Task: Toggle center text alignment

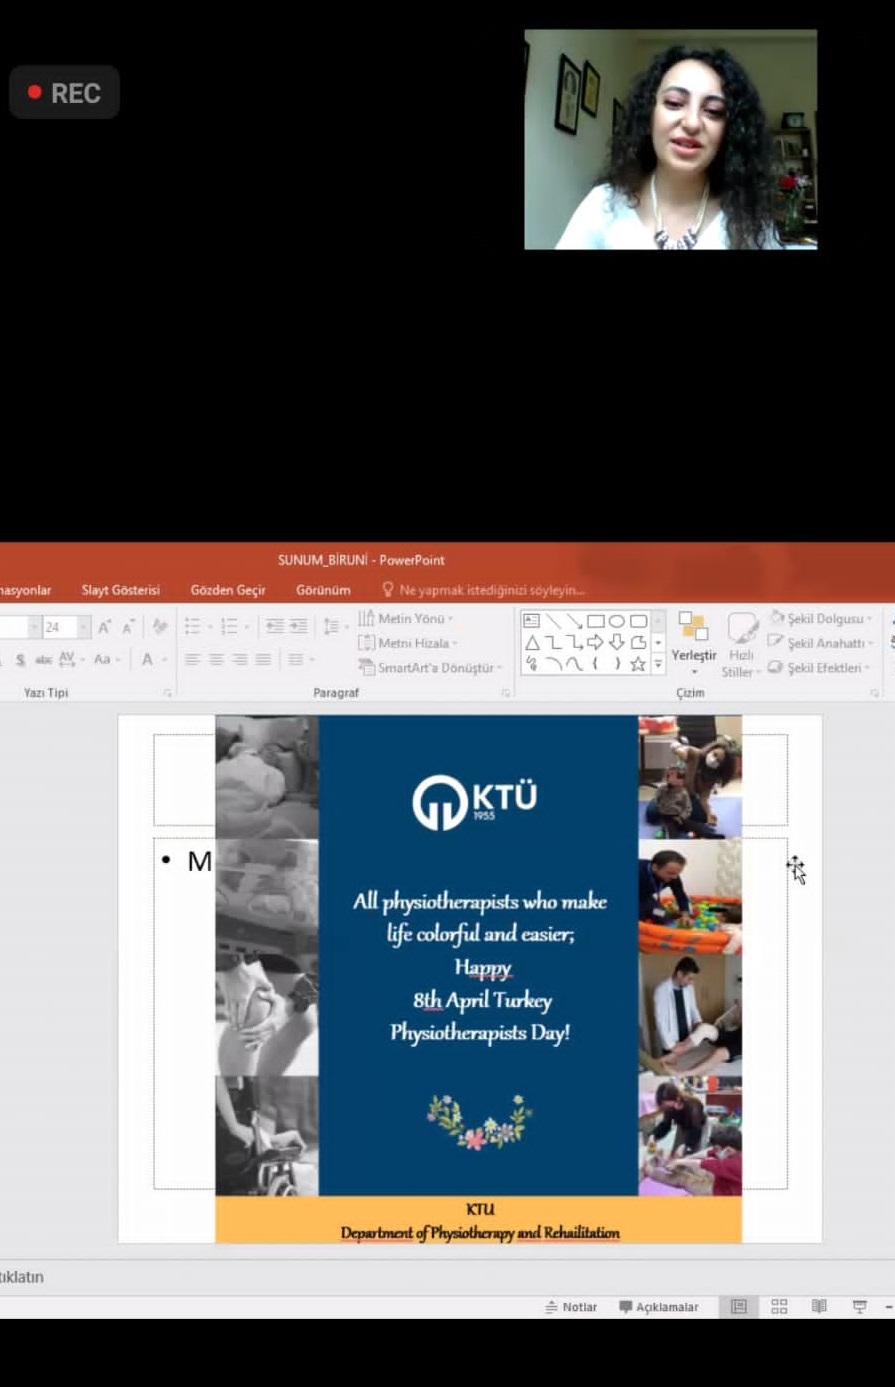Action: [x=215, y=660]
